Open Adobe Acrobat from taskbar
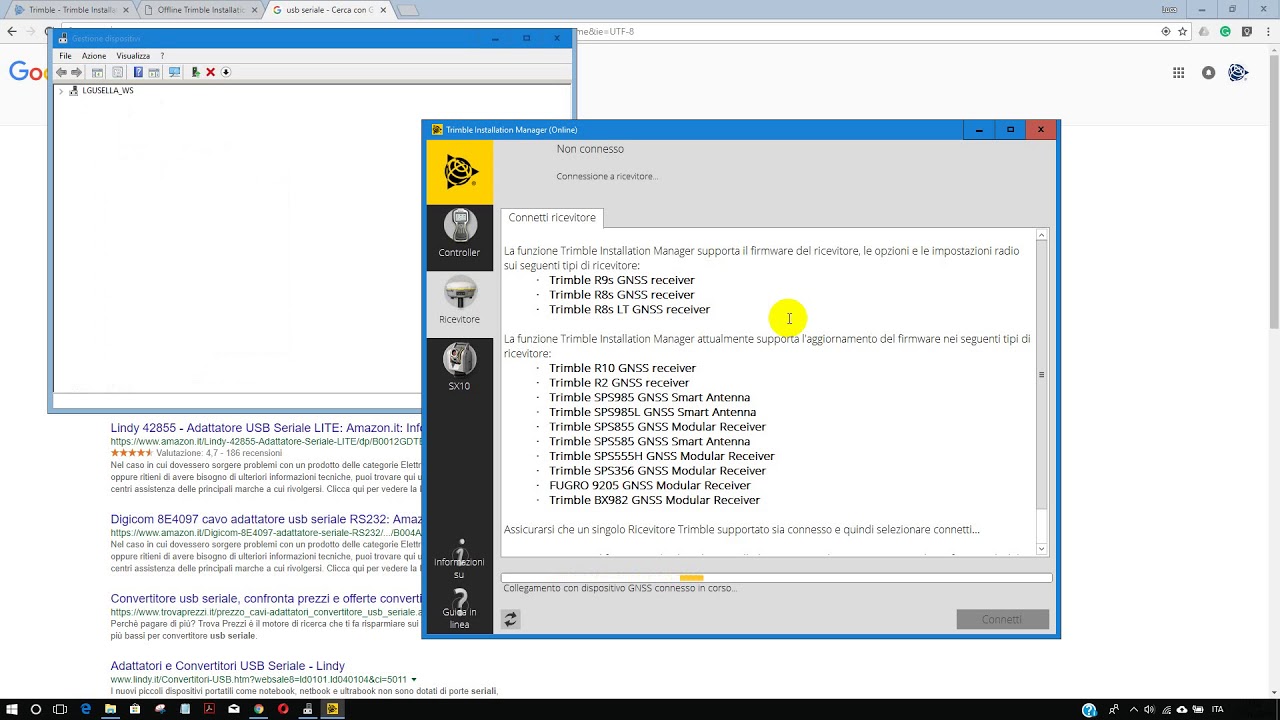Screen dimensions: 1280x720 tap(209, 709)
